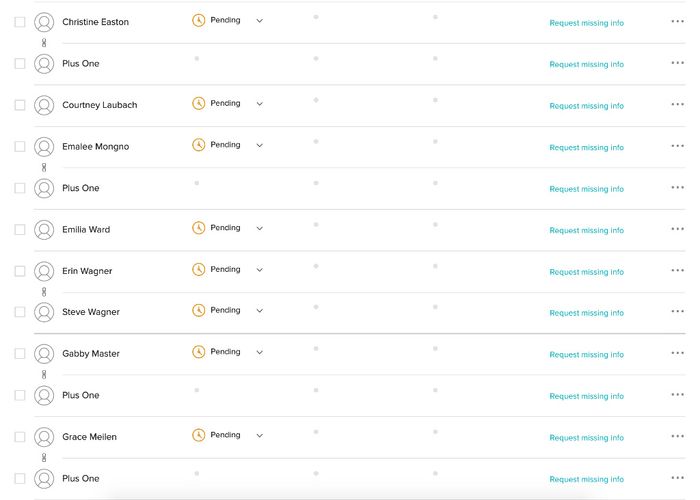Open the three-dot menu for Emalee Mongno
Image resolution: width=700 pixels, height=500 pixels.
677,146
